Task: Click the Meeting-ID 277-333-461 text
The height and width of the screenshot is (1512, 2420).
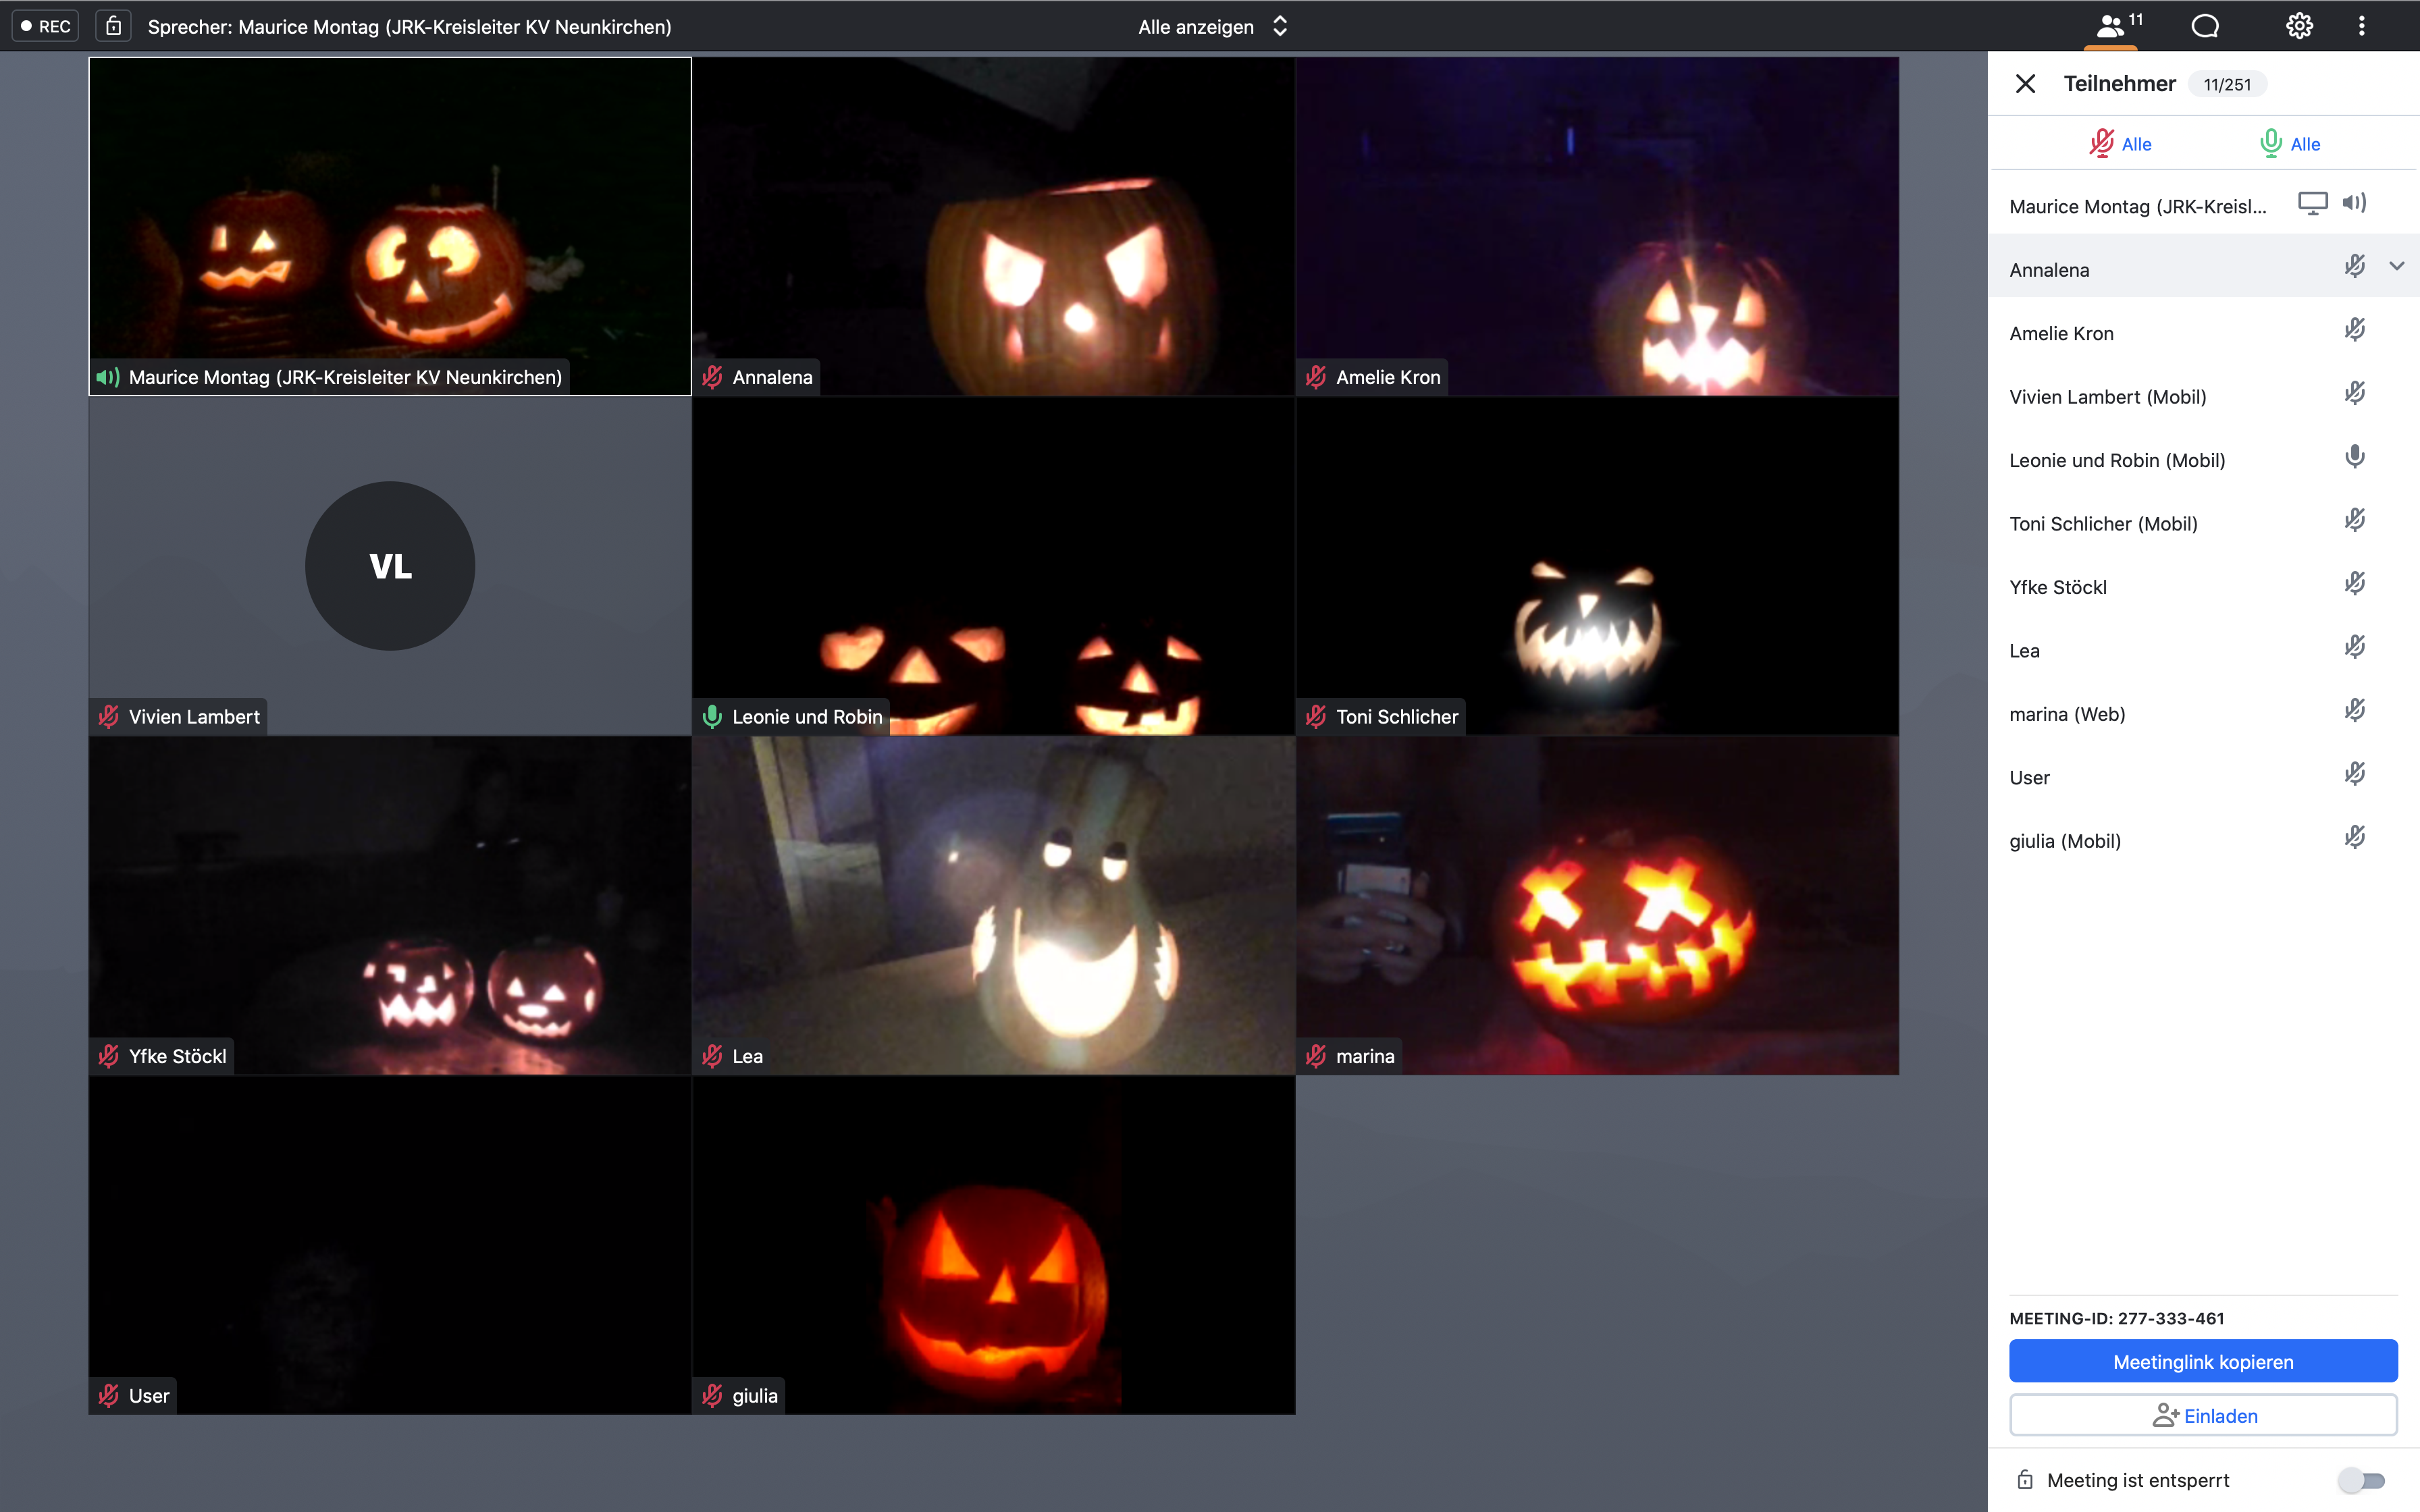Action: [x=2116, y=1318]
